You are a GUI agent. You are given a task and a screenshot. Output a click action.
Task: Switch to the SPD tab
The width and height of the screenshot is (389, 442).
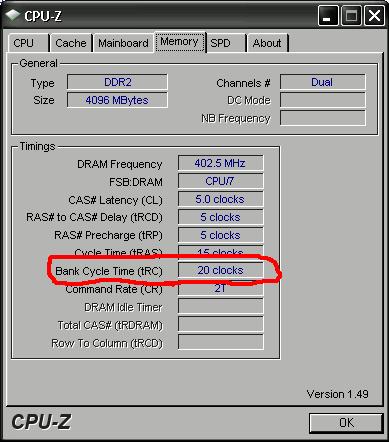point(226,43)
